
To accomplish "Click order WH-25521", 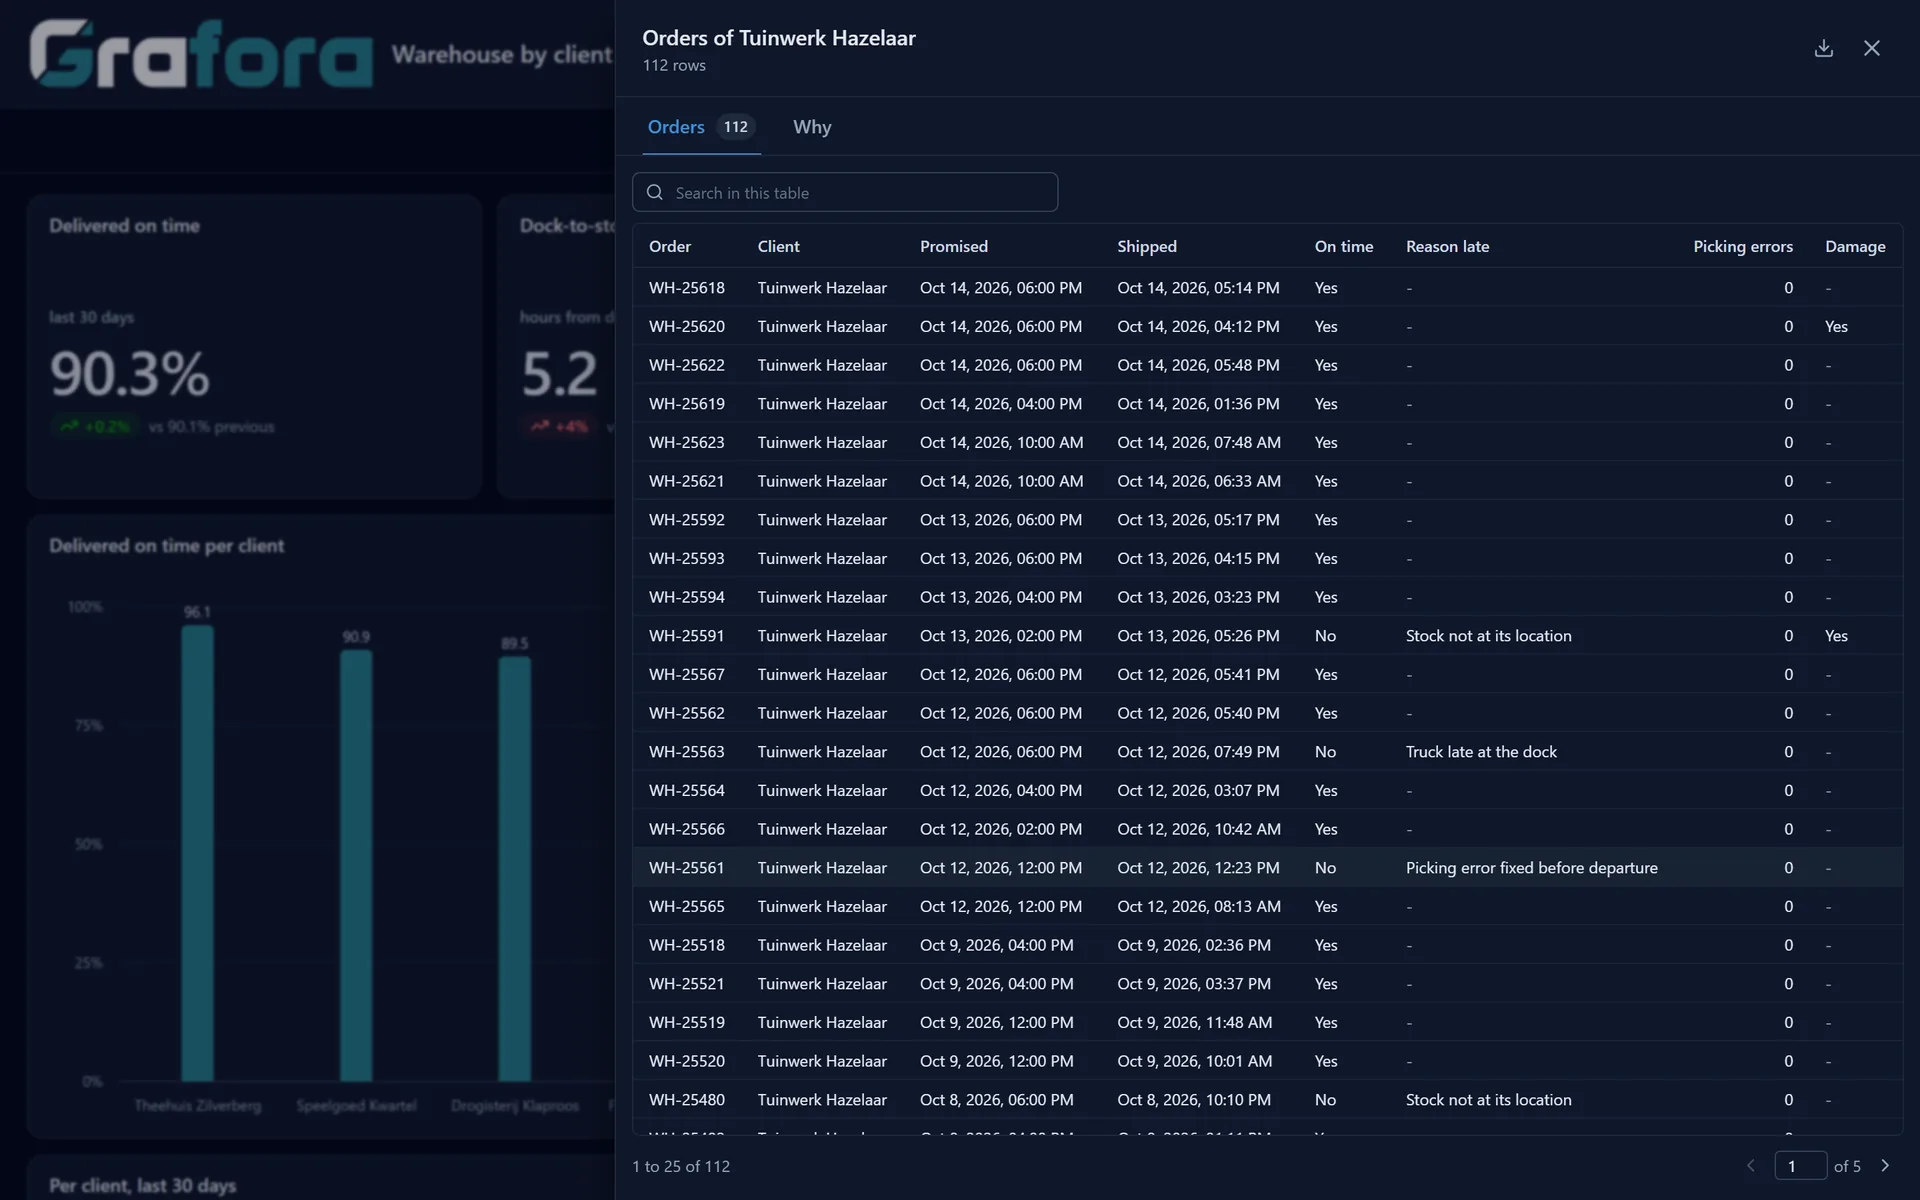I will pos(686,984).
